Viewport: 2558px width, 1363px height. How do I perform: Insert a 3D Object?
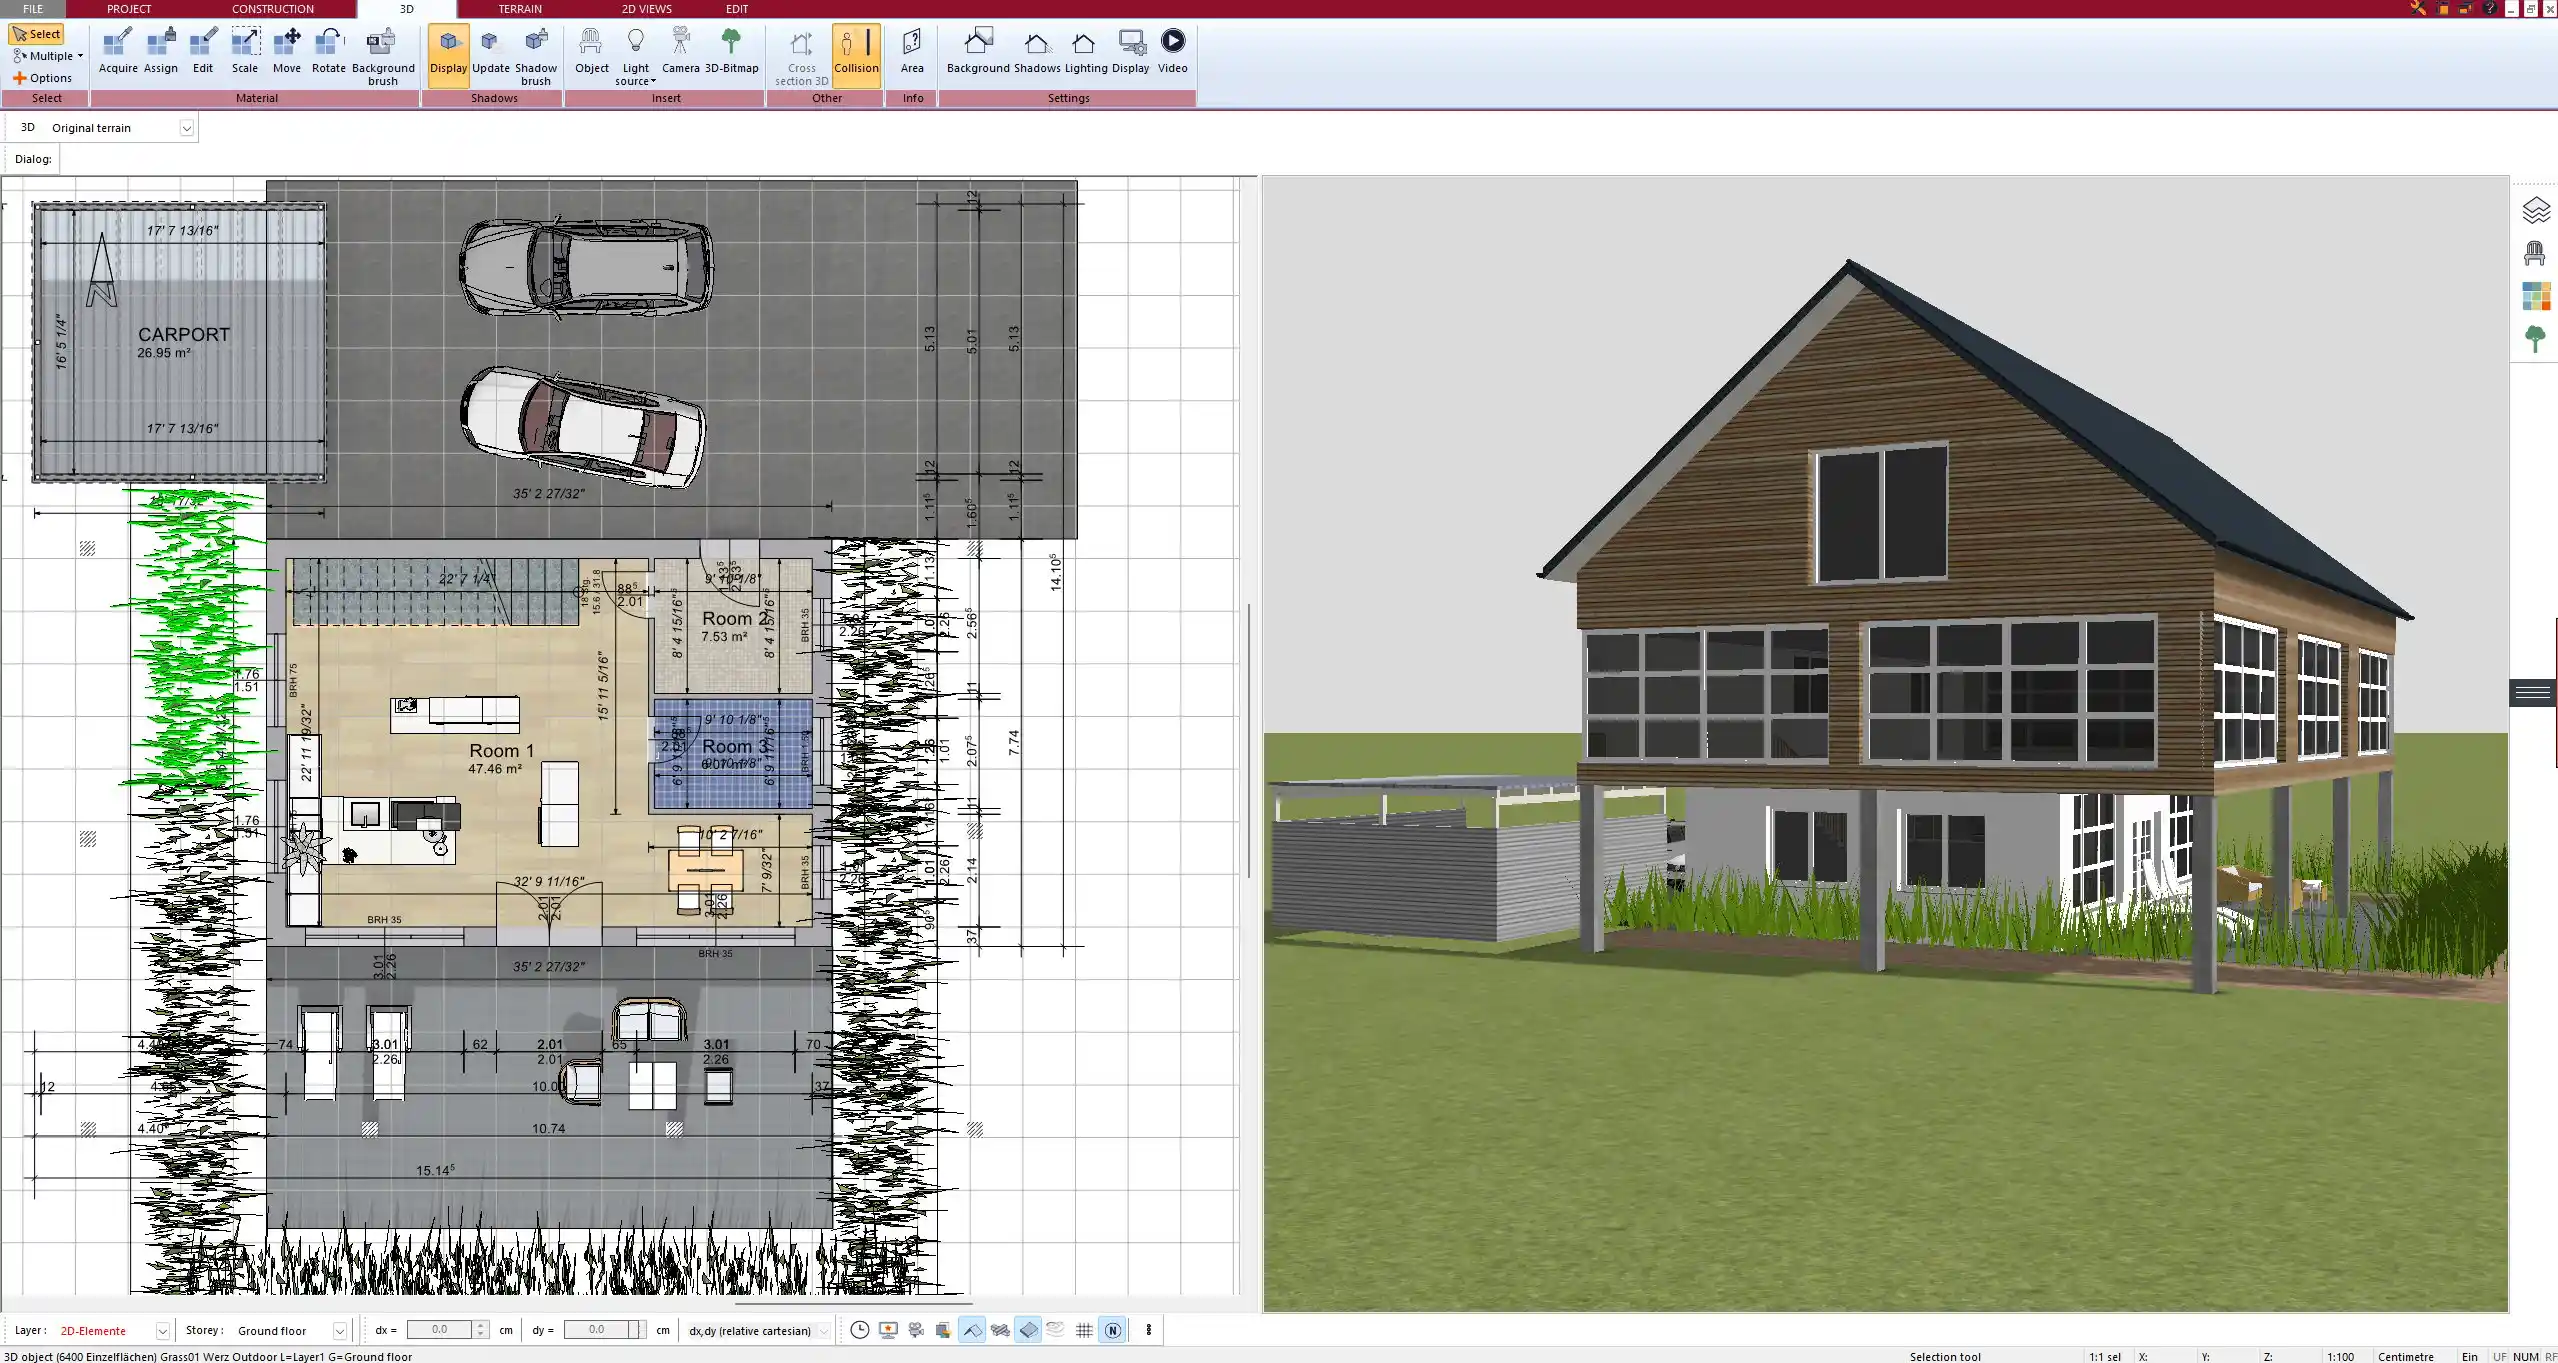[591, 52]
